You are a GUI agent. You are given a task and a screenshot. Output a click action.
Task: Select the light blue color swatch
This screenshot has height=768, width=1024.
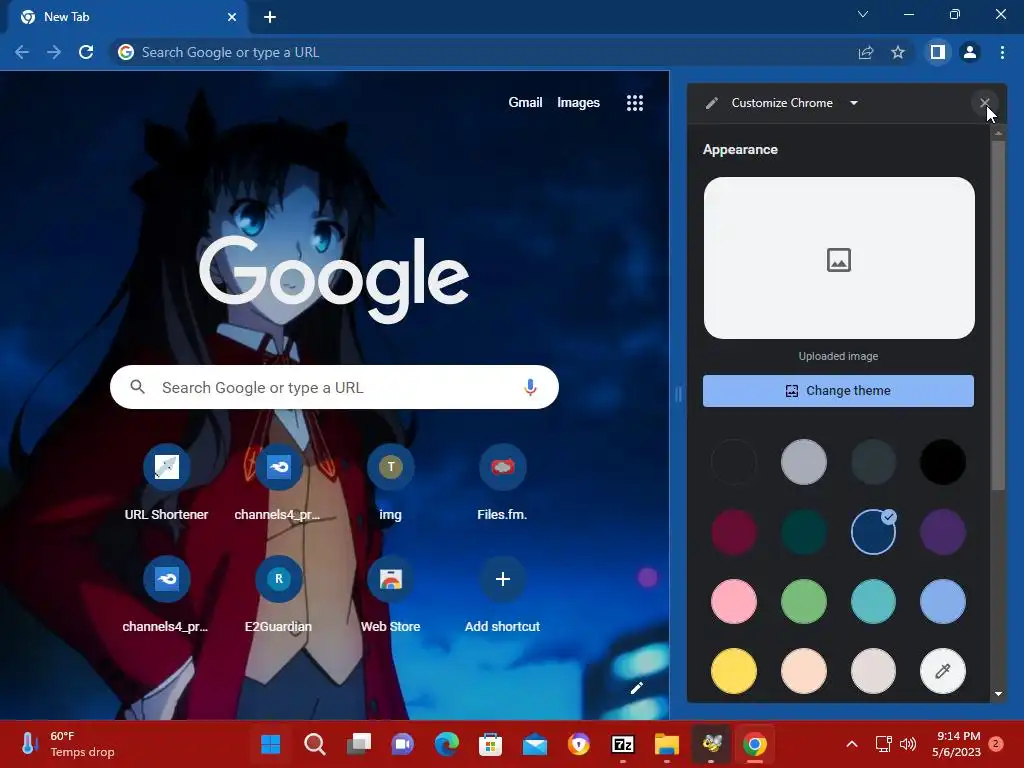coord(942,601)
